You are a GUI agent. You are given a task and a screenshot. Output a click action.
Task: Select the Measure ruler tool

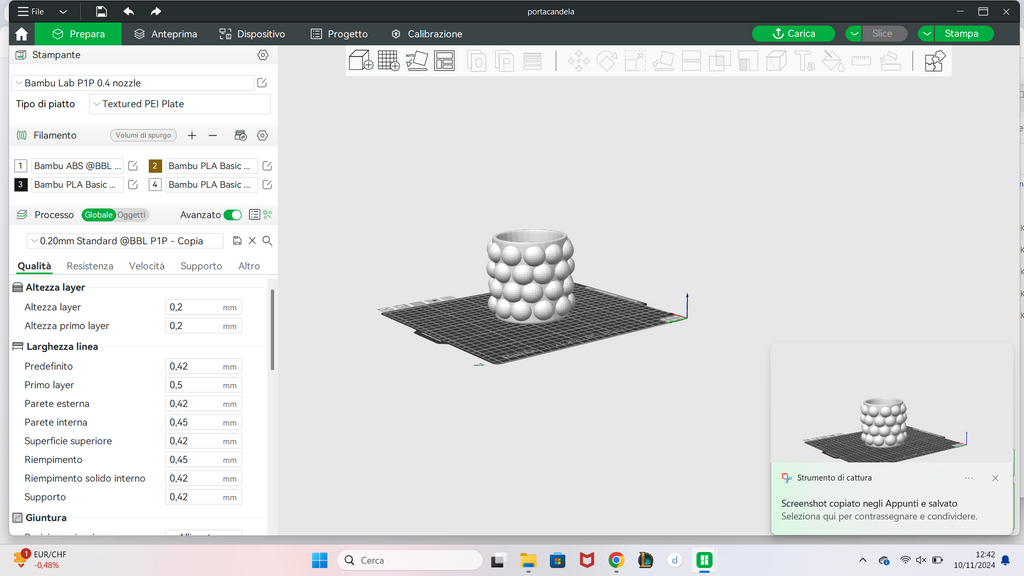pos(861,61)
